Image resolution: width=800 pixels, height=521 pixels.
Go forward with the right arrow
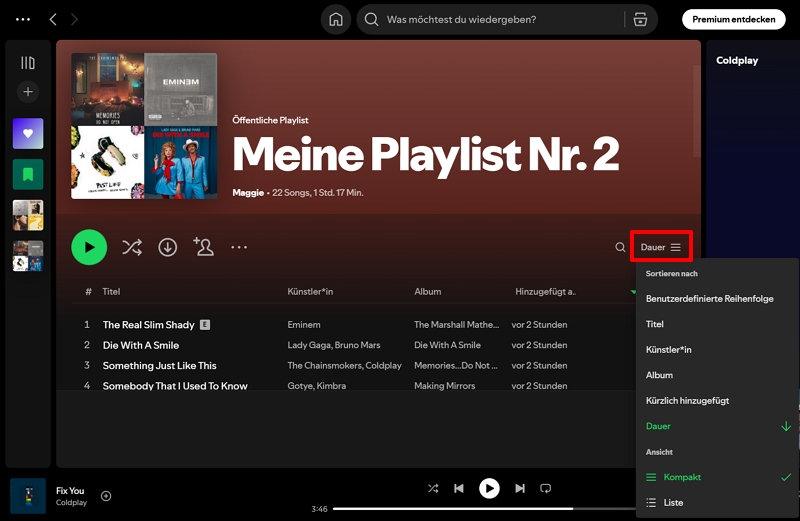point(74,19)
